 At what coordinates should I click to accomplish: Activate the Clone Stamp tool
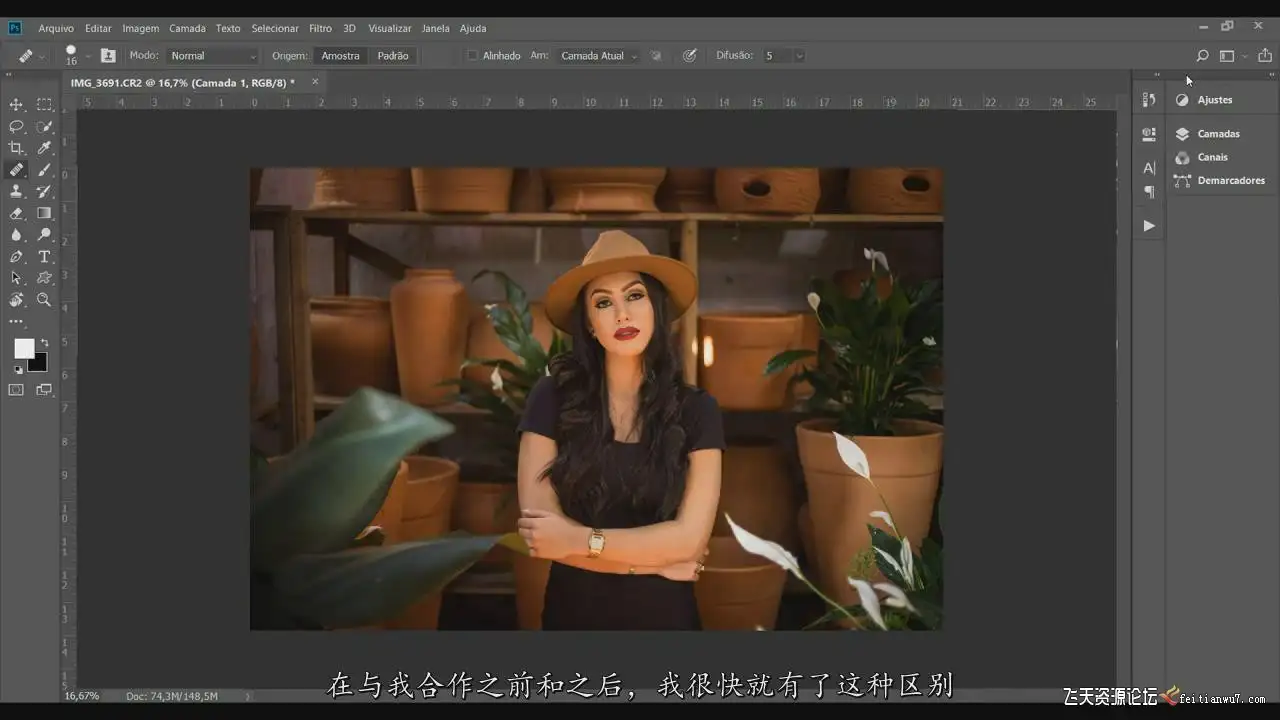pos(16,191)
